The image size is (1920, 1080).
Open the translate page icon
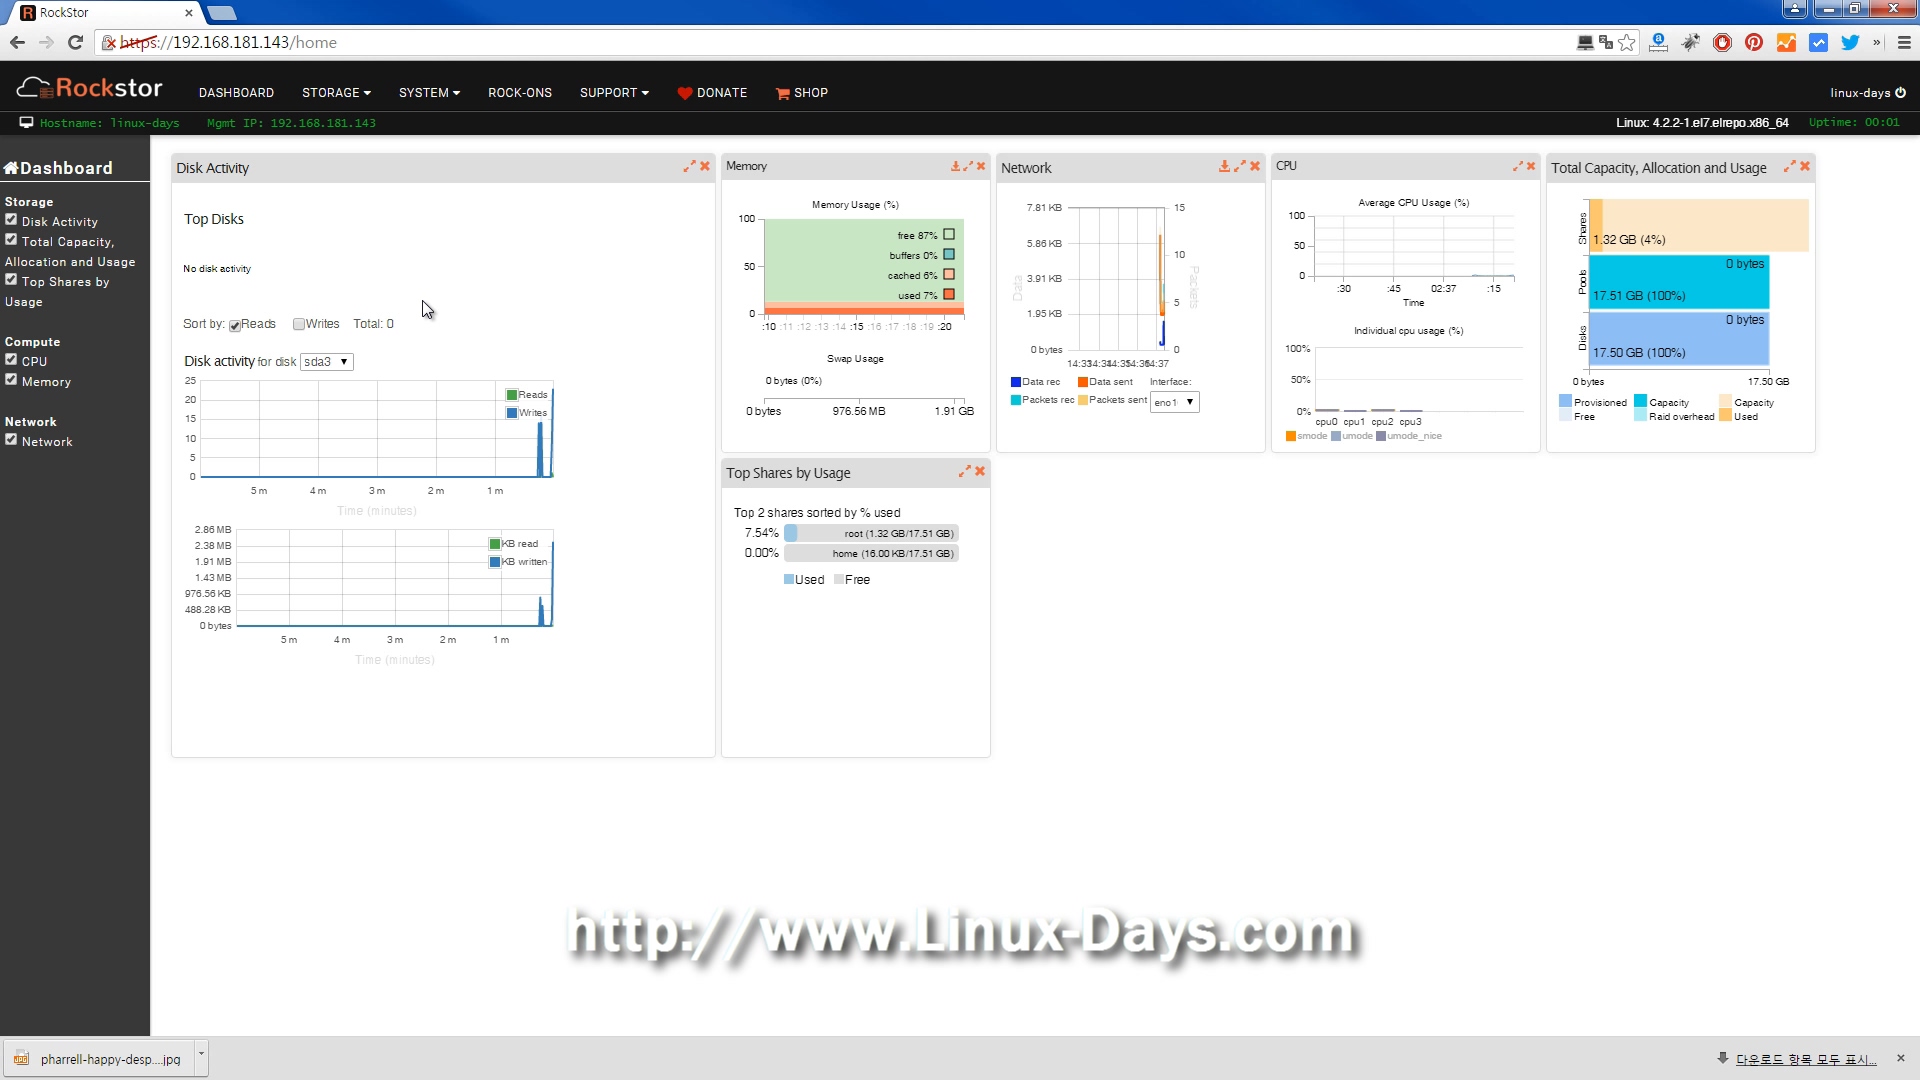1606,42
